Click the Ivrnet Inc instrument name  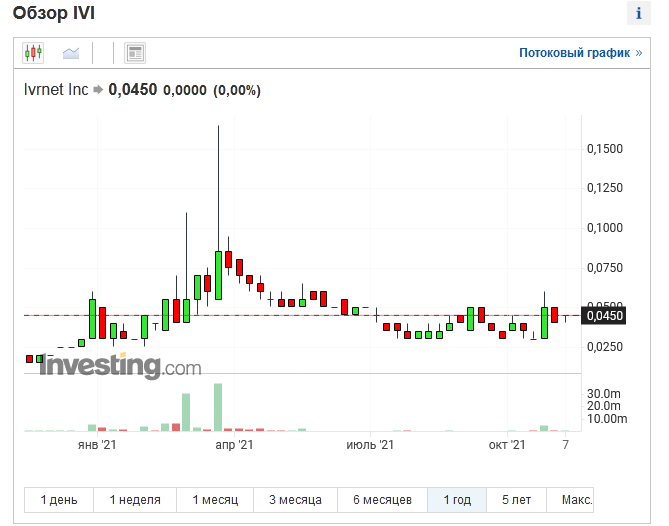(x=56, y=90)
